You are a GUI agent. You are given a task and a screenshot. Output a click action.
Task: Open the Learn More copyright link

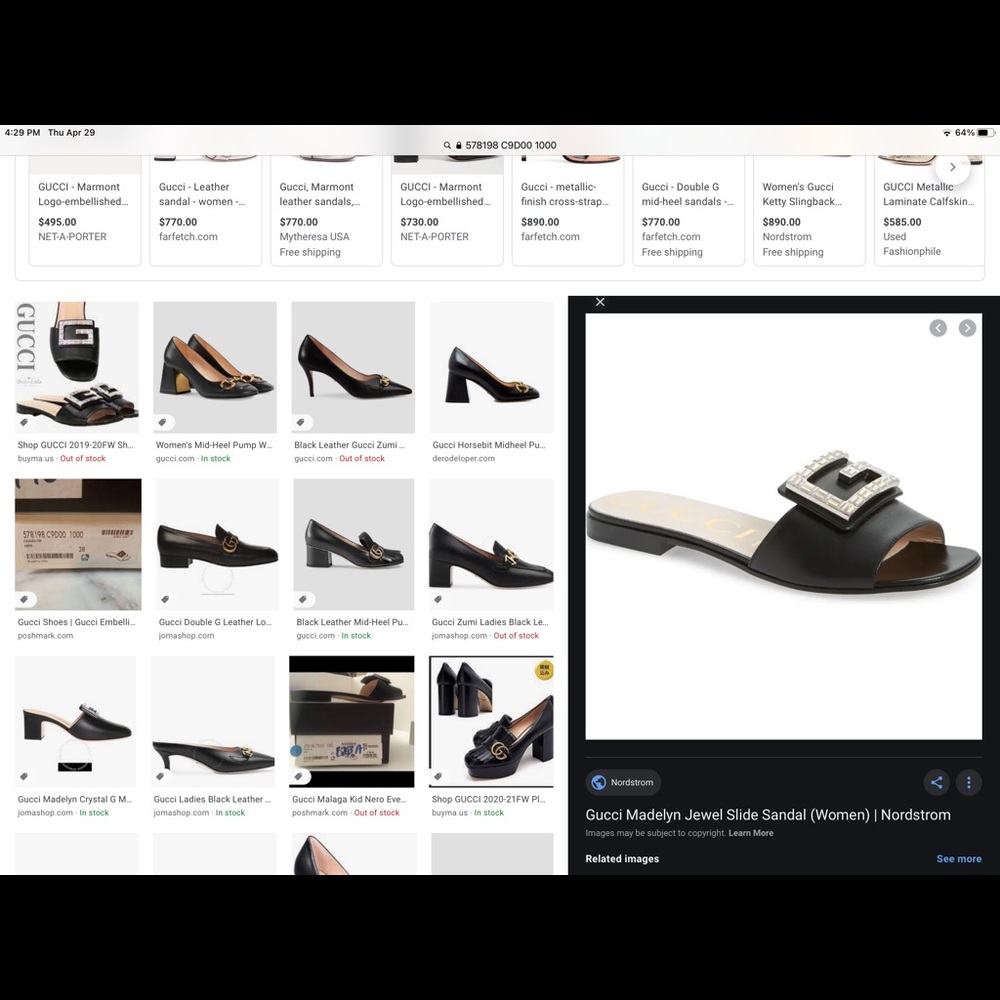coord(751,833)
